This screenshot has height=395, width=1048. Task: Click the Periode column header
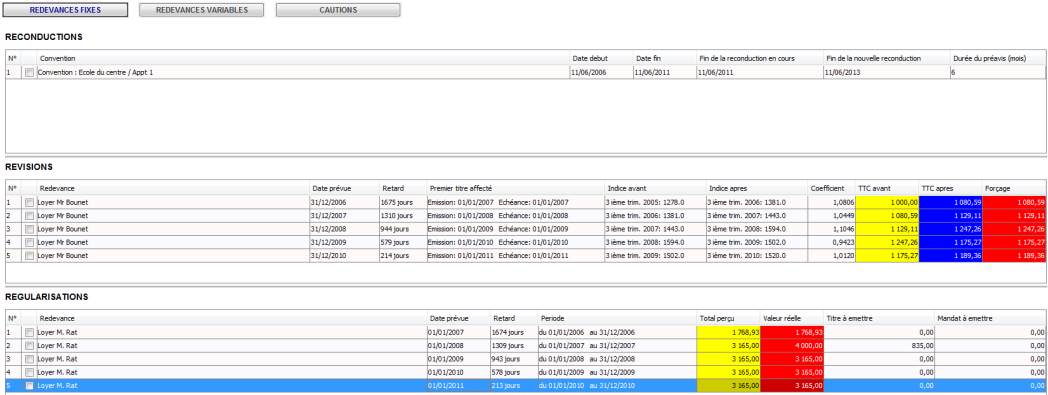click(x=617, y=319)
